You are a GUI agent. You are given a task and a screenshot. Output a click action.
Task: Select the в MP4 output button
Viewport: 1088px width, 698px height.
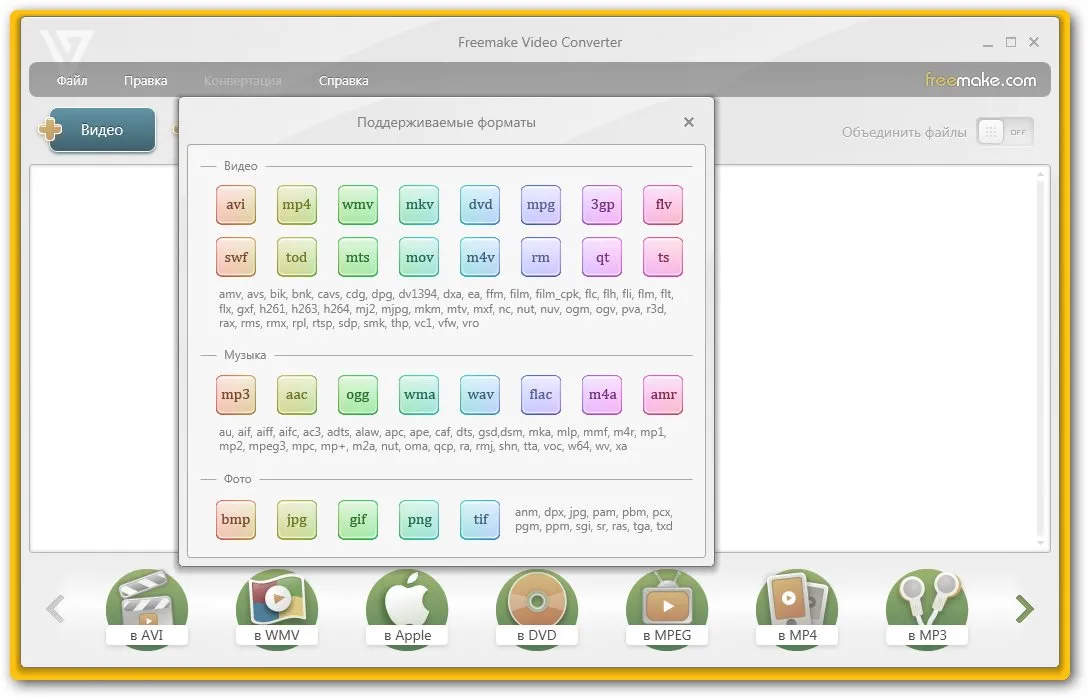[x=797, y=609]
